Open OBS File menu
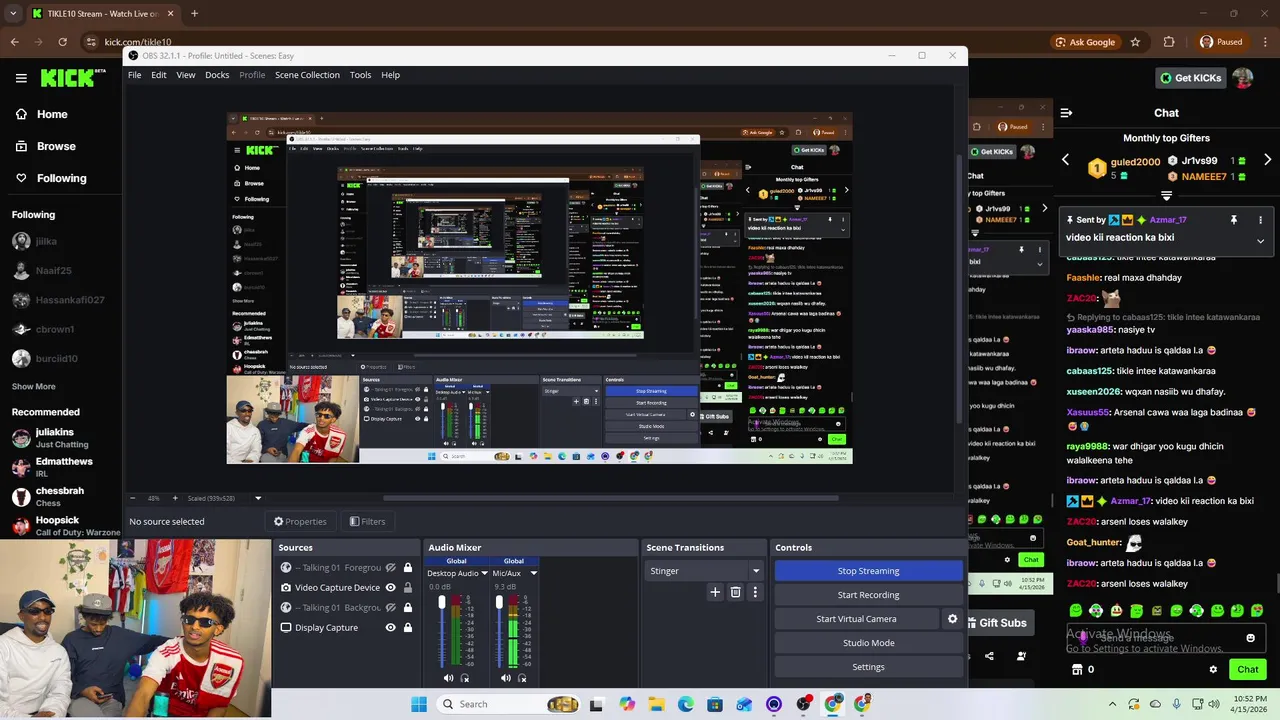The height and width of the screenshot is (720, 1280). coord(134,75)
